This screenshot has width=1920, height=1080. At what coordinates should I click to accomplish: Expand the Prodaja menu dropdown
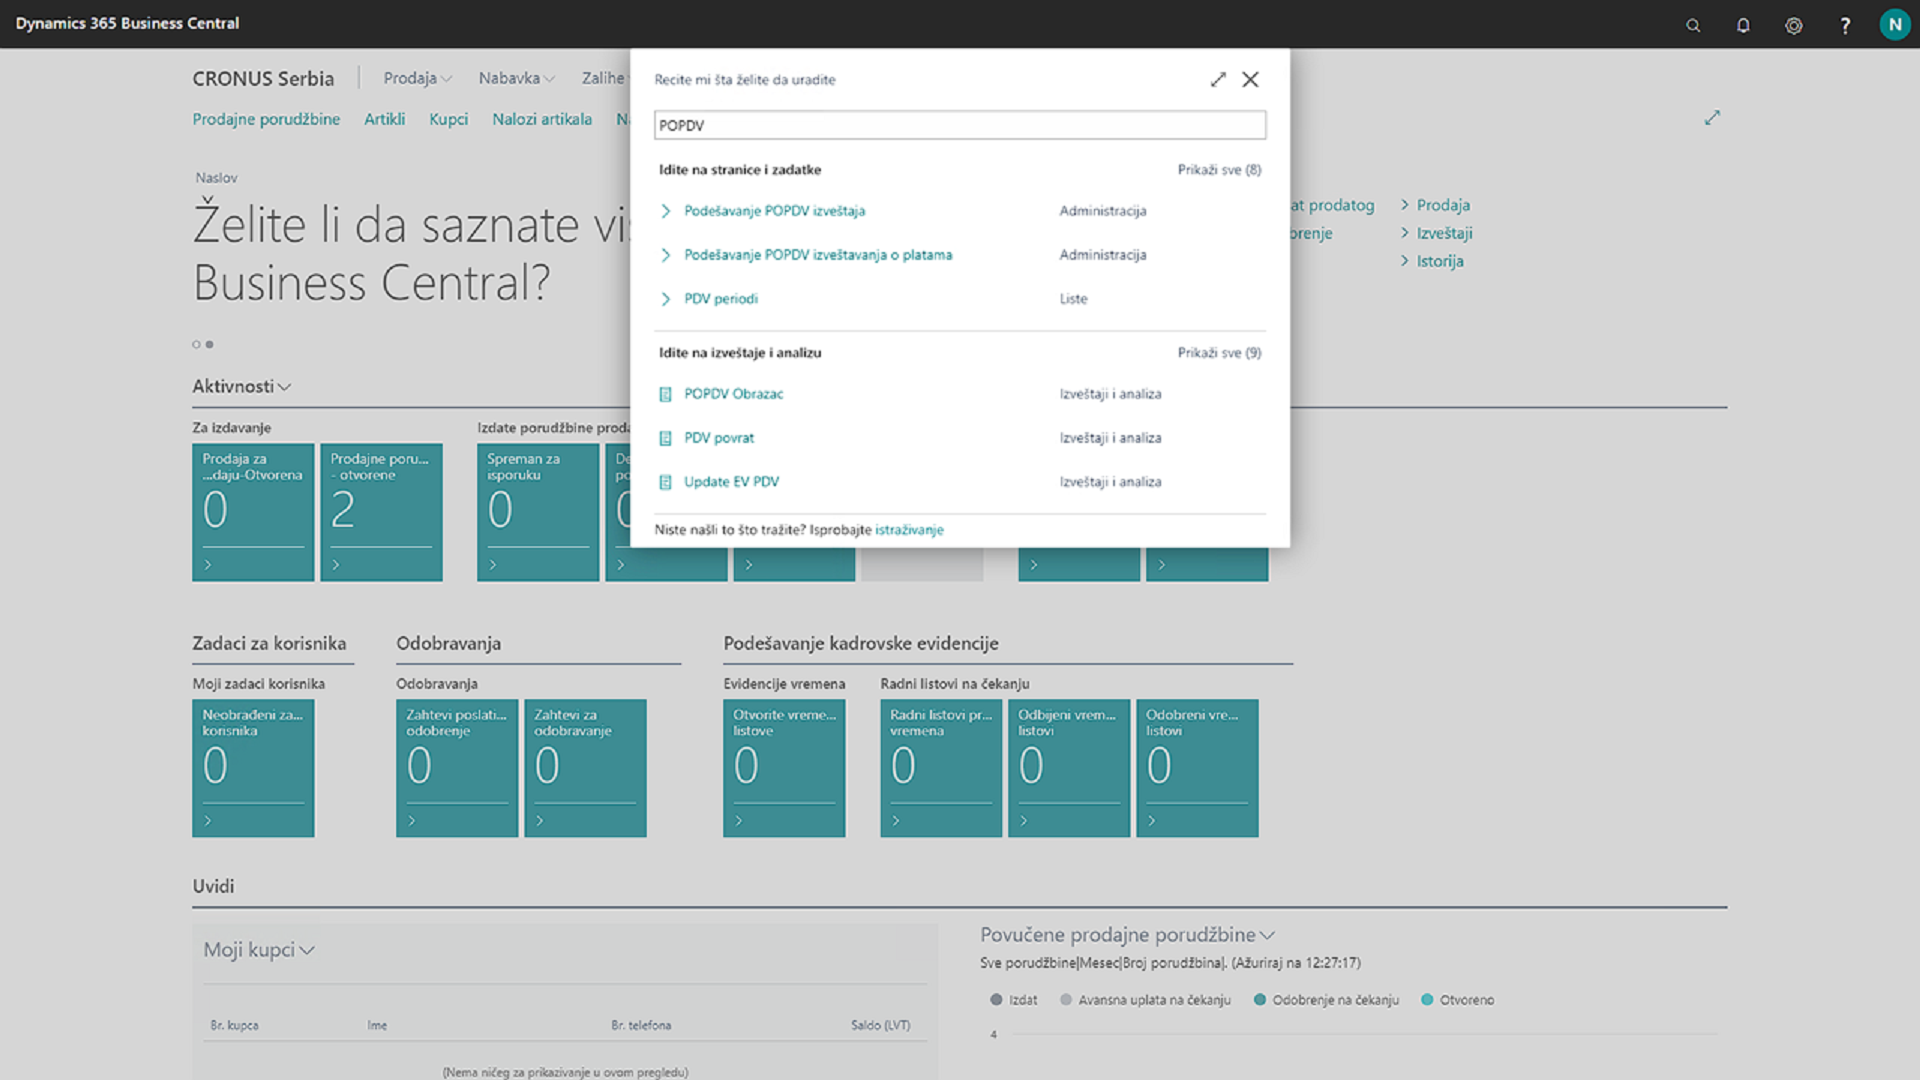pyautogui.click(x=418, y=78)
